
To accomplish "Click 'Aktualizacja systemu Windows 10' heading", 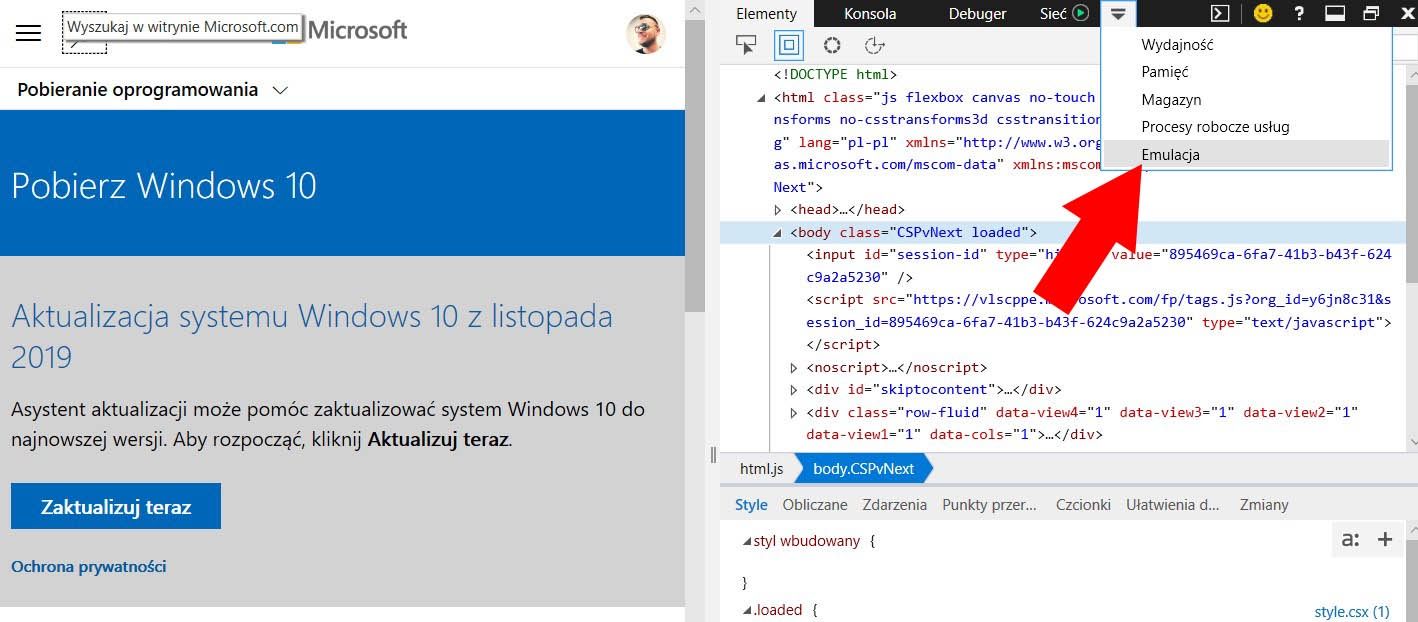I will pyautogui.click(x=312, y=336).
